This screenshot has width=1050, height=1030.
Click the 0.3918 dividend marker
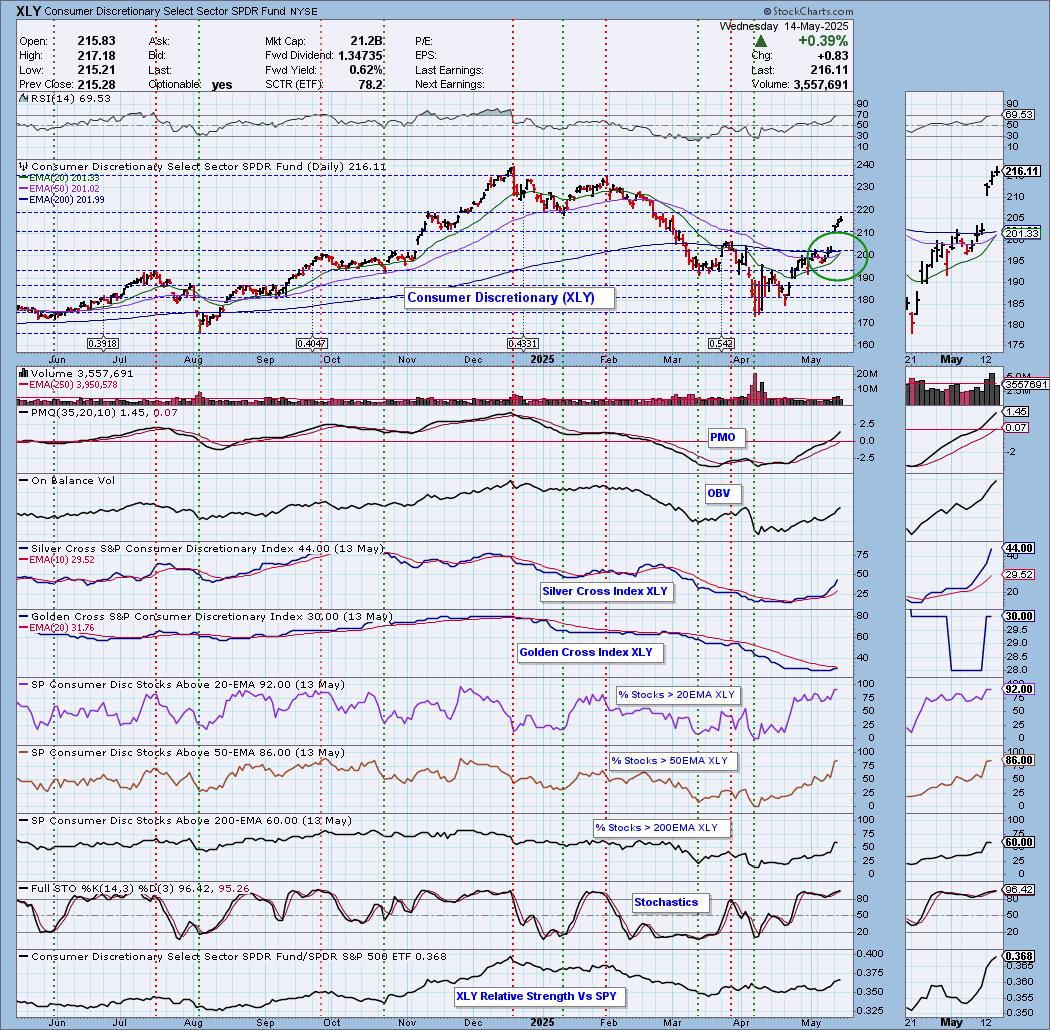pyautogui.click(x=102, y=343)
